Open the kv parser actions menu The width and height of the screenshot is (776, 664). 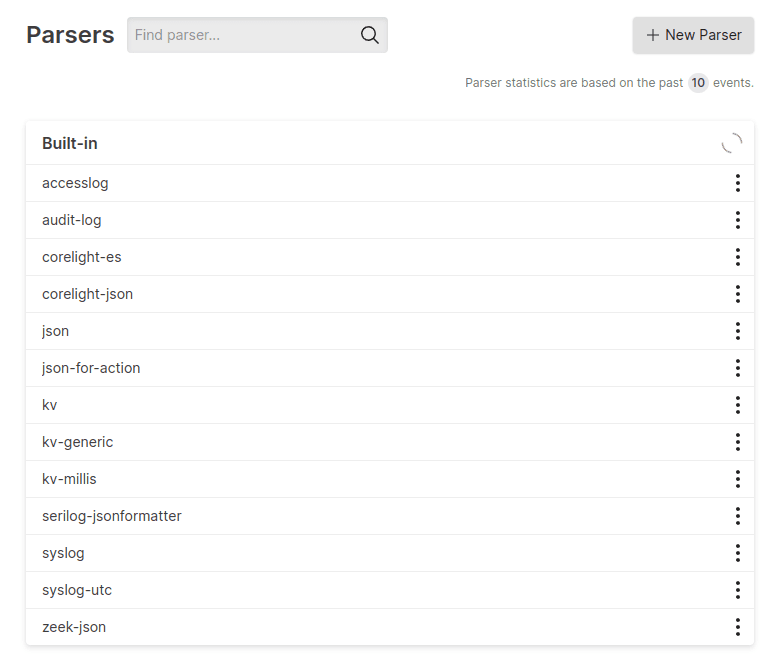[737, 405]
